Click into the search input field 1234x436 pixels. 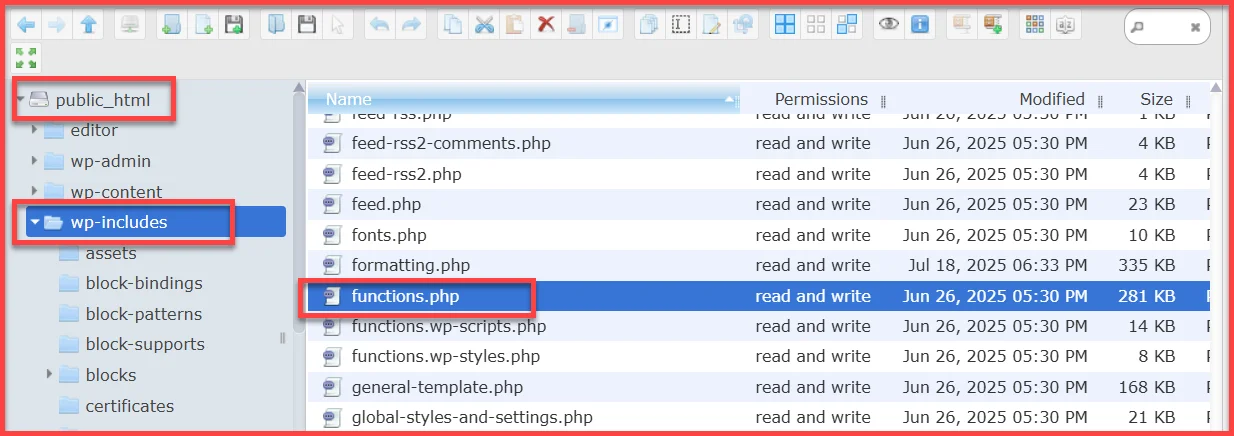pyautogui.click(x=1166, y=28)
